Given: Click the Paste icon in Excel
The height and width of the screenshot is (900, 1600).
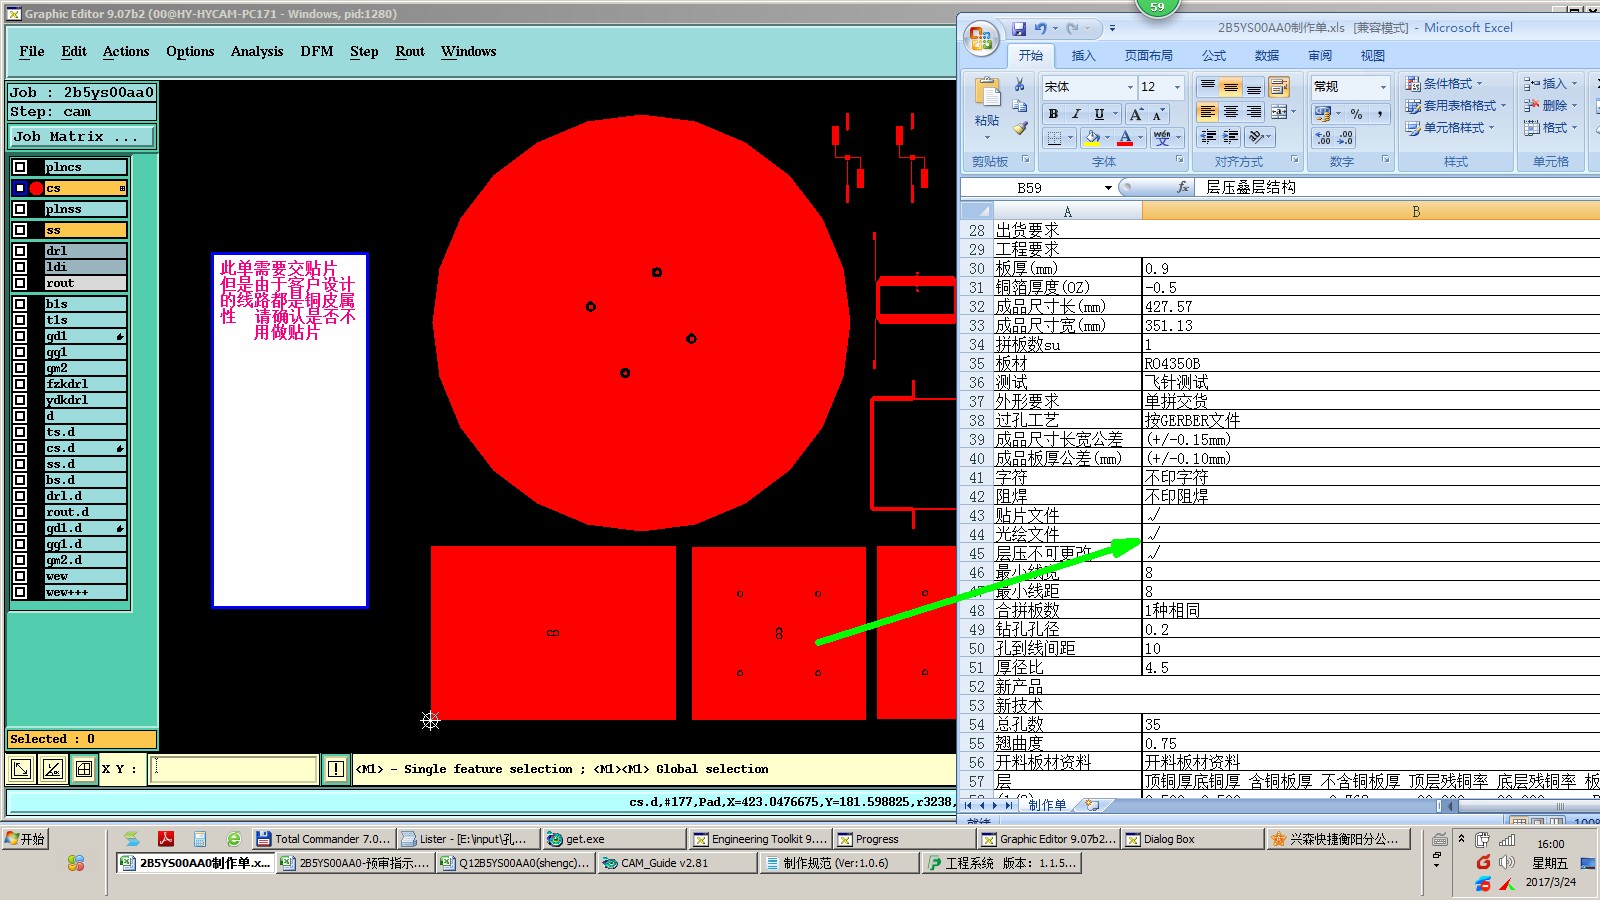Looking at the screenshot, I should tap(987, 92).
